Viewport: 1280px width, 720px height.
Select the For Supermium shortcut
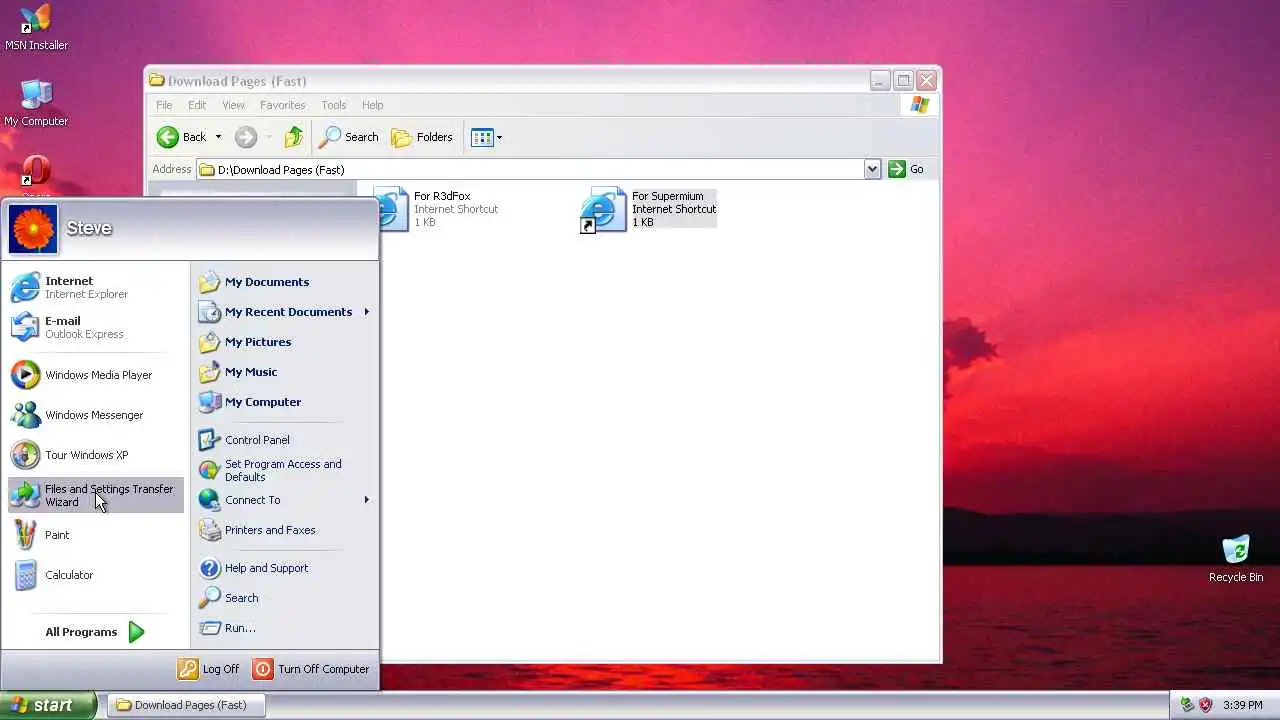pos(649,209)
